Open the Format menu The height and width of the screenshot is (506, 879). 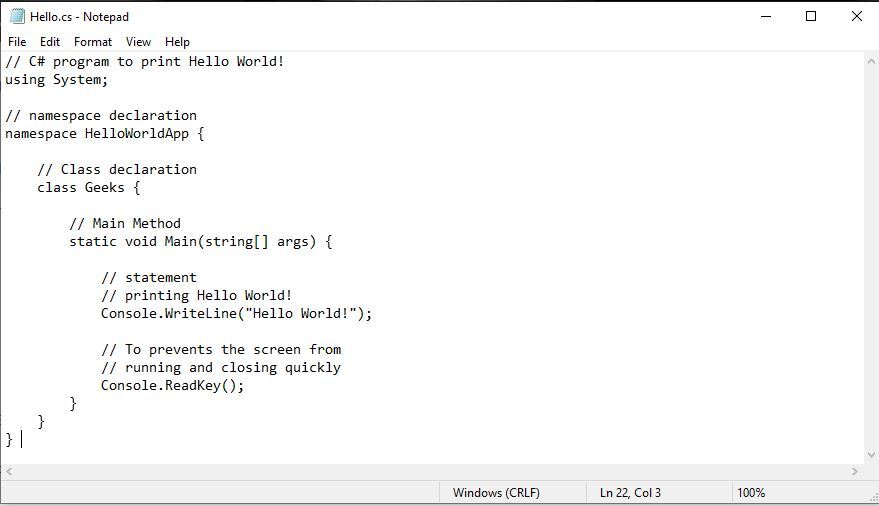point(93,42)
